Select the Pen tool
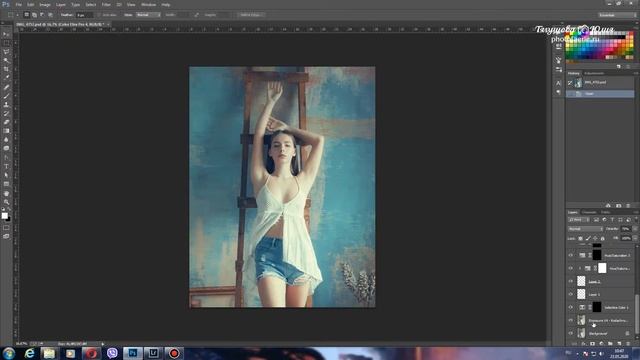The image size is (640, 360). pyautogui.click(x=6, y=158)
